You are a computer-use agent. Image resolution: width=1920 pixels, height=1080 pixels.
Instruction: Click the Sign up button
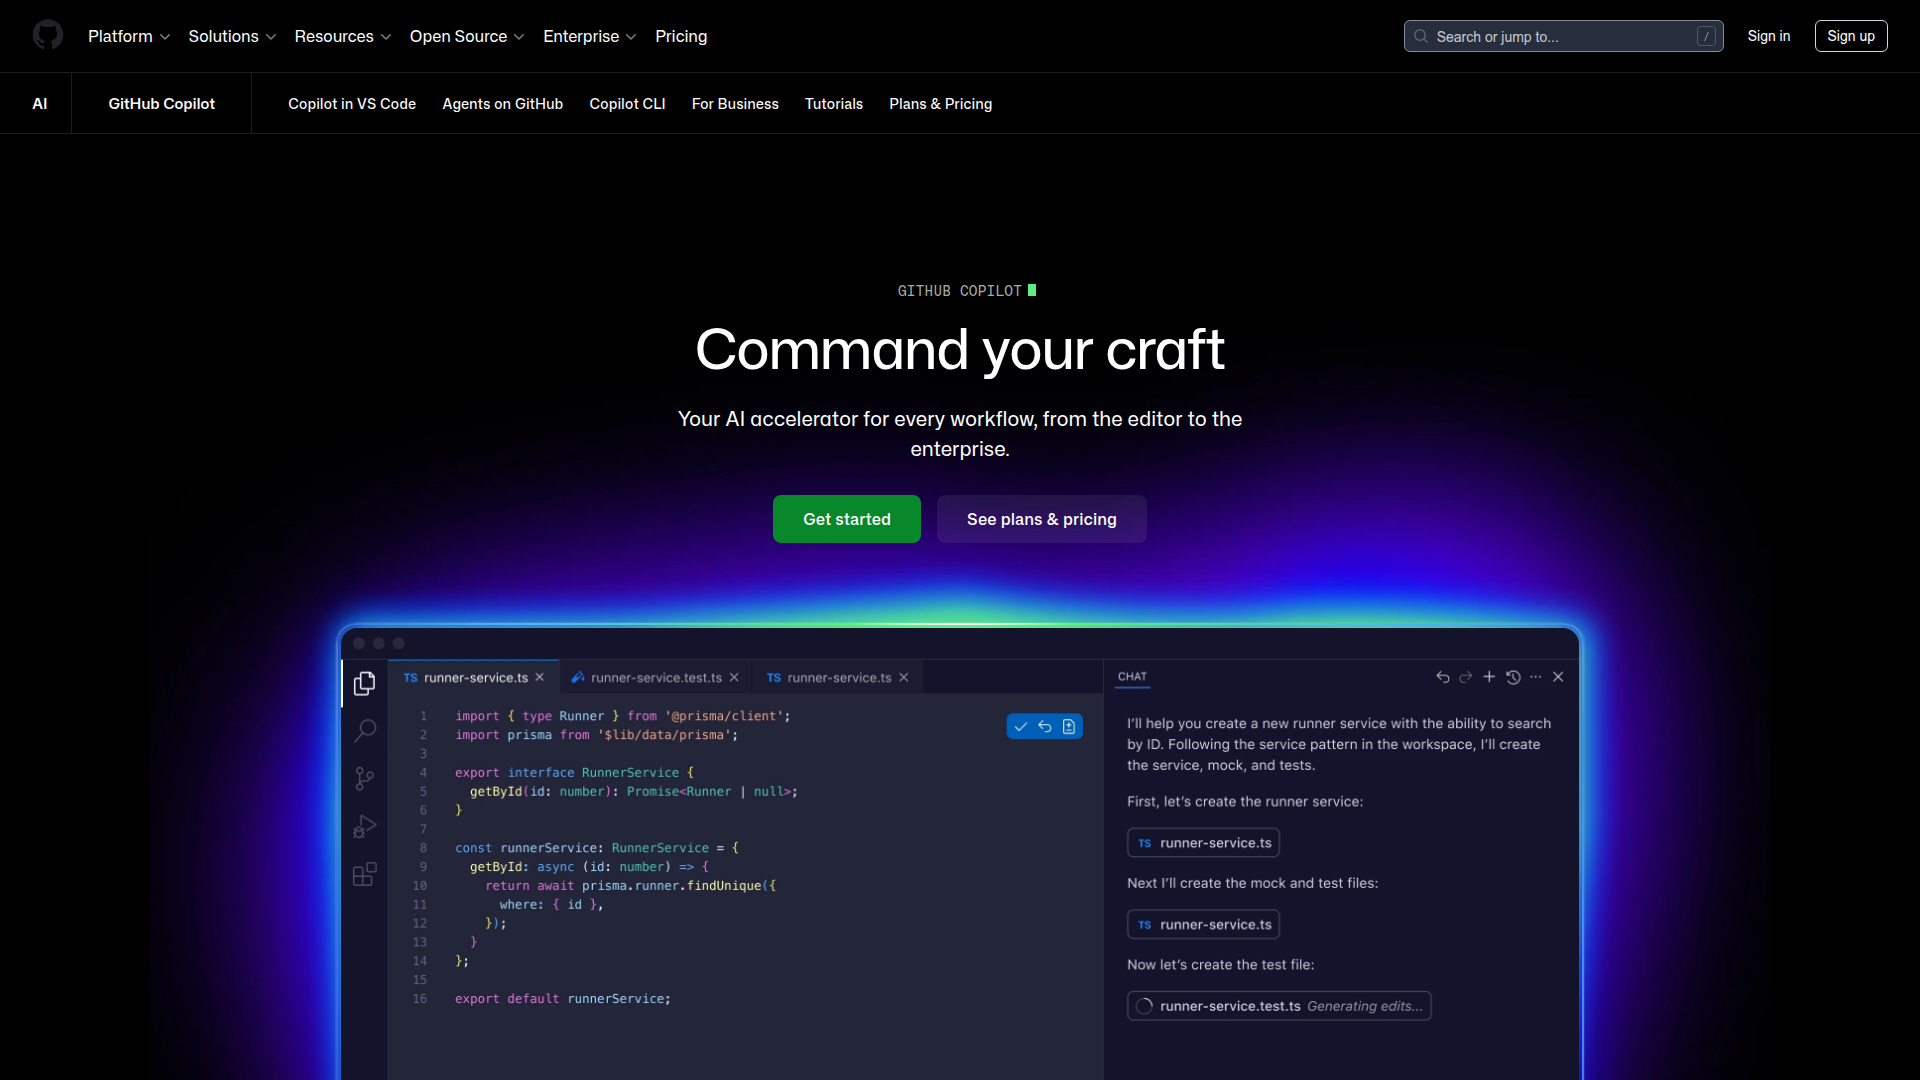point(1851,36)
